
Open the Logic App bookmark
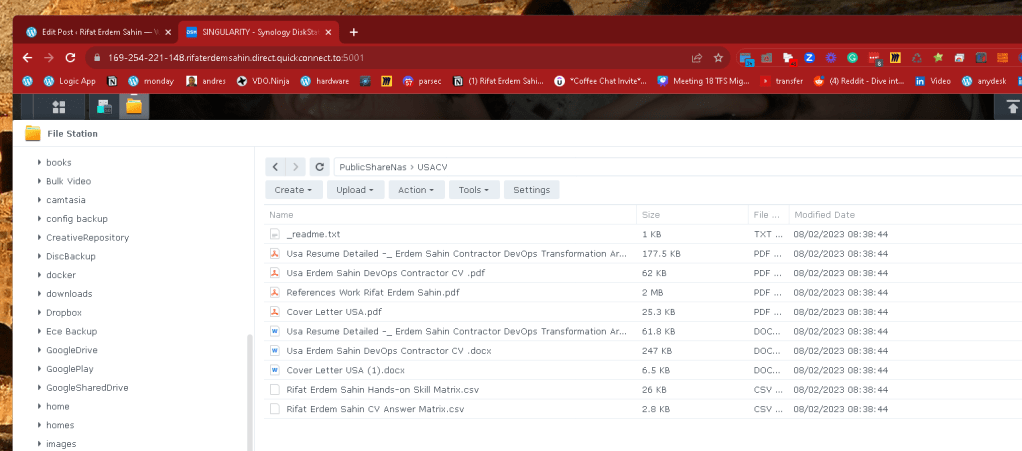(x=70, y=81)
